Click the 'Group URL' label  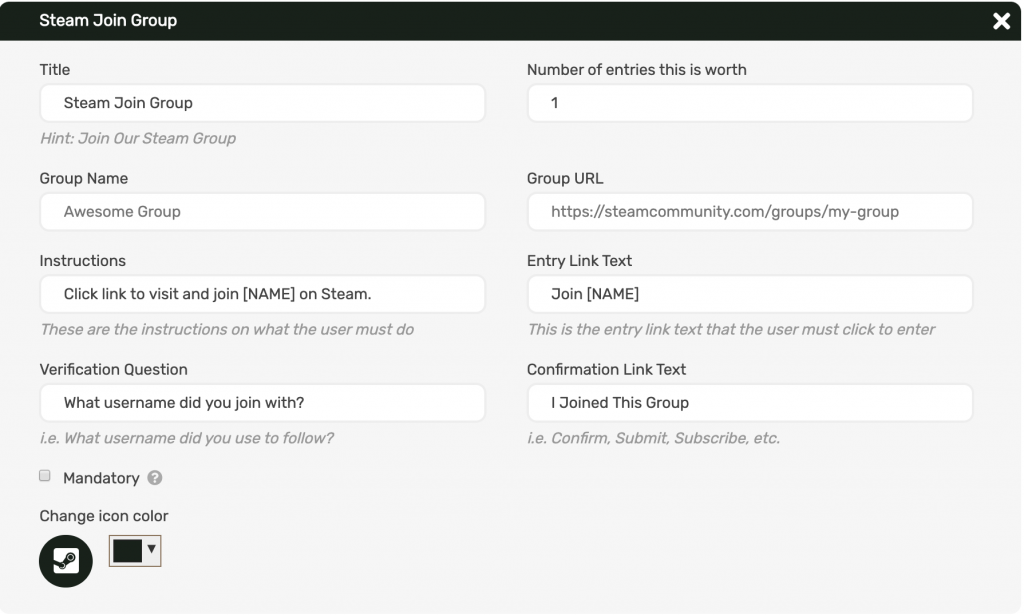tap(565, 178)
